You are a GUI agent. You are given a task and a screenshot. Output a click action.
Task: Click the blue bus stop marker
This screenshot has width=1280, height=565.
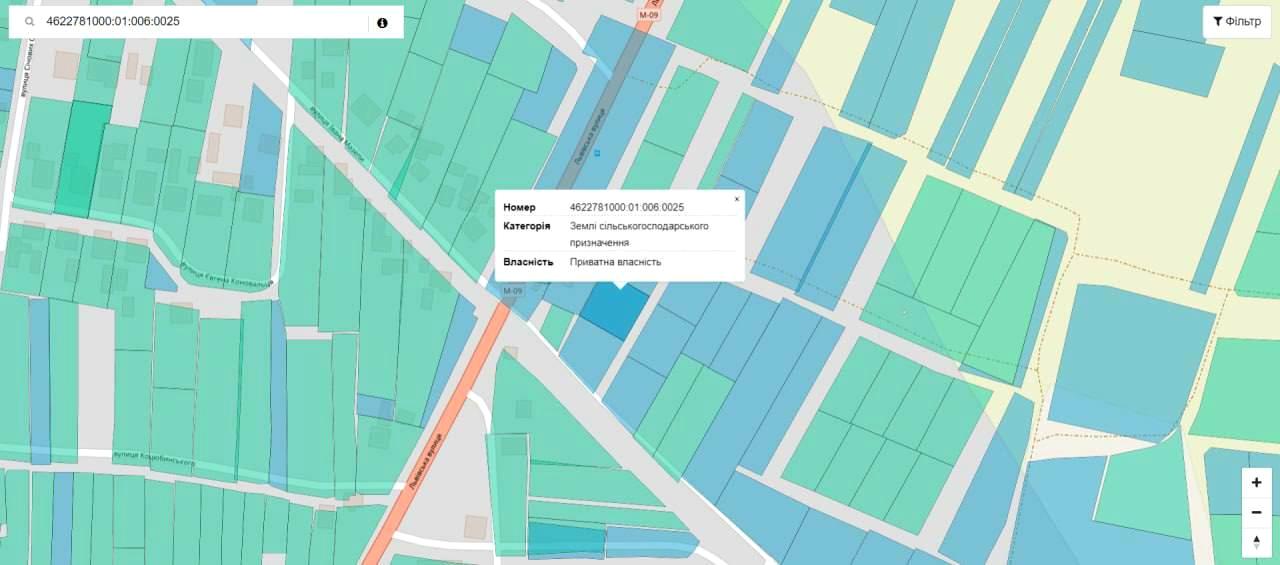[x=598, y=153]
